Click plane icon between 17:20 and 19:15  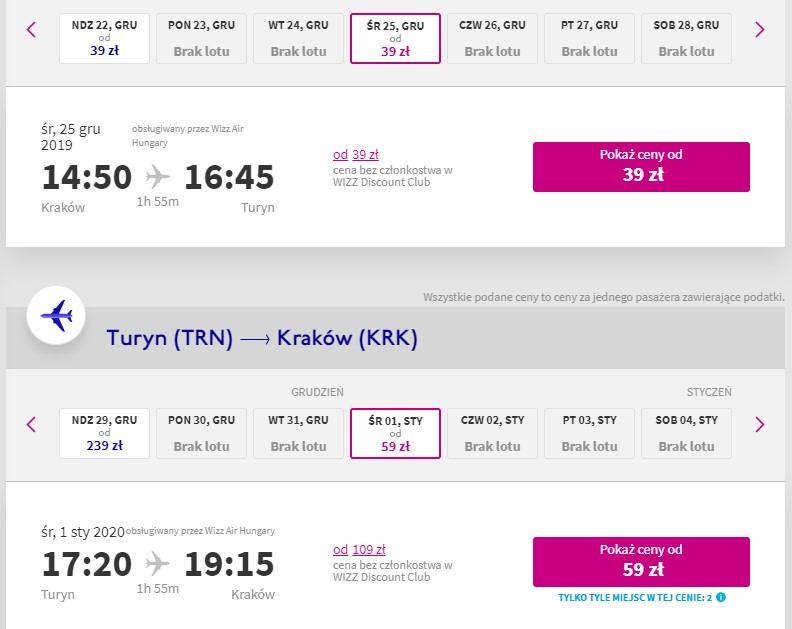[x=158, y=564]
